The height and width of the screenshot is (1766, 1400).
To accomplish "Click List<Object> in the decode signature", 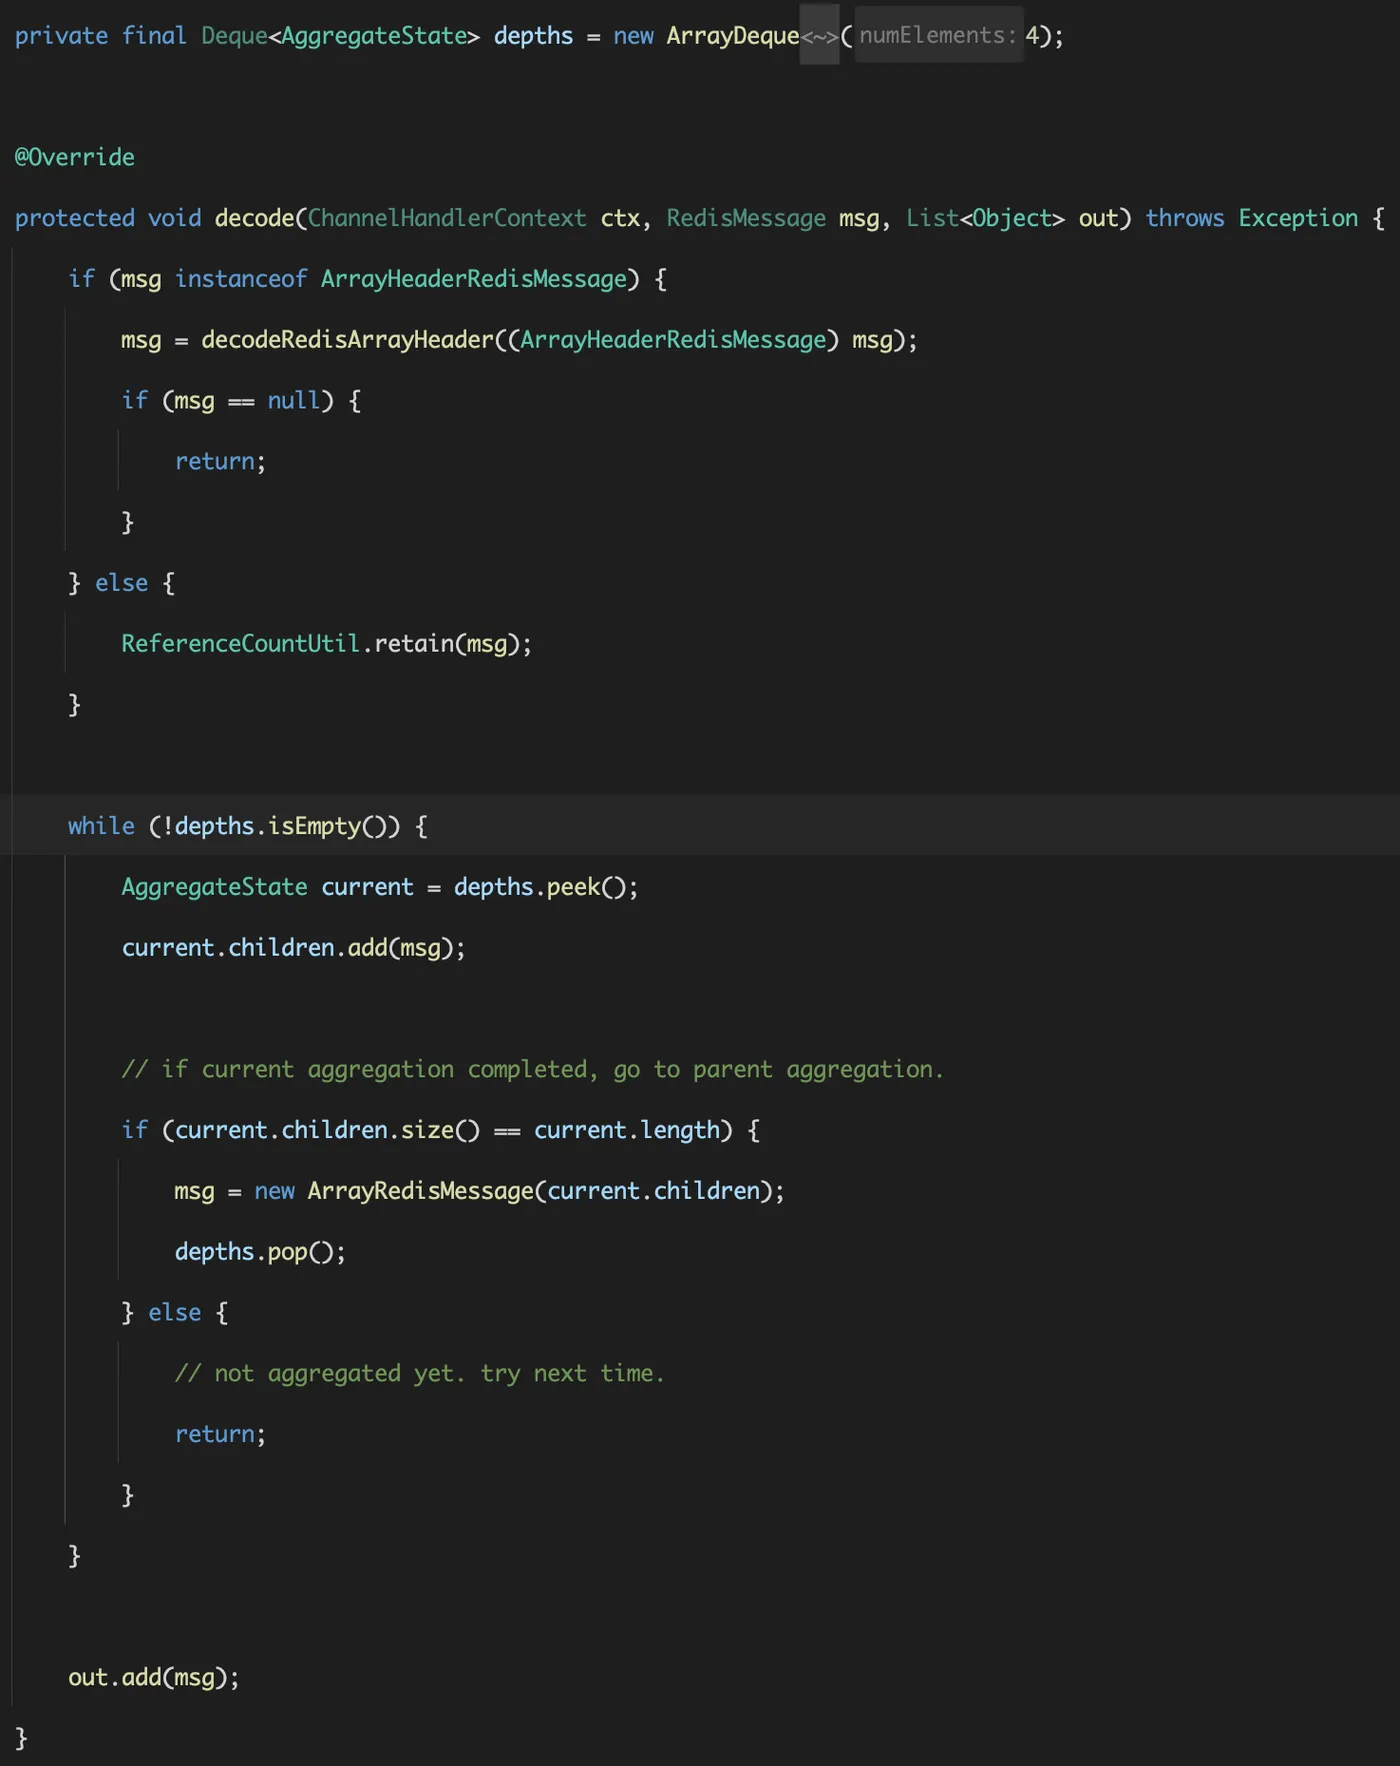I will click(985, 218).
